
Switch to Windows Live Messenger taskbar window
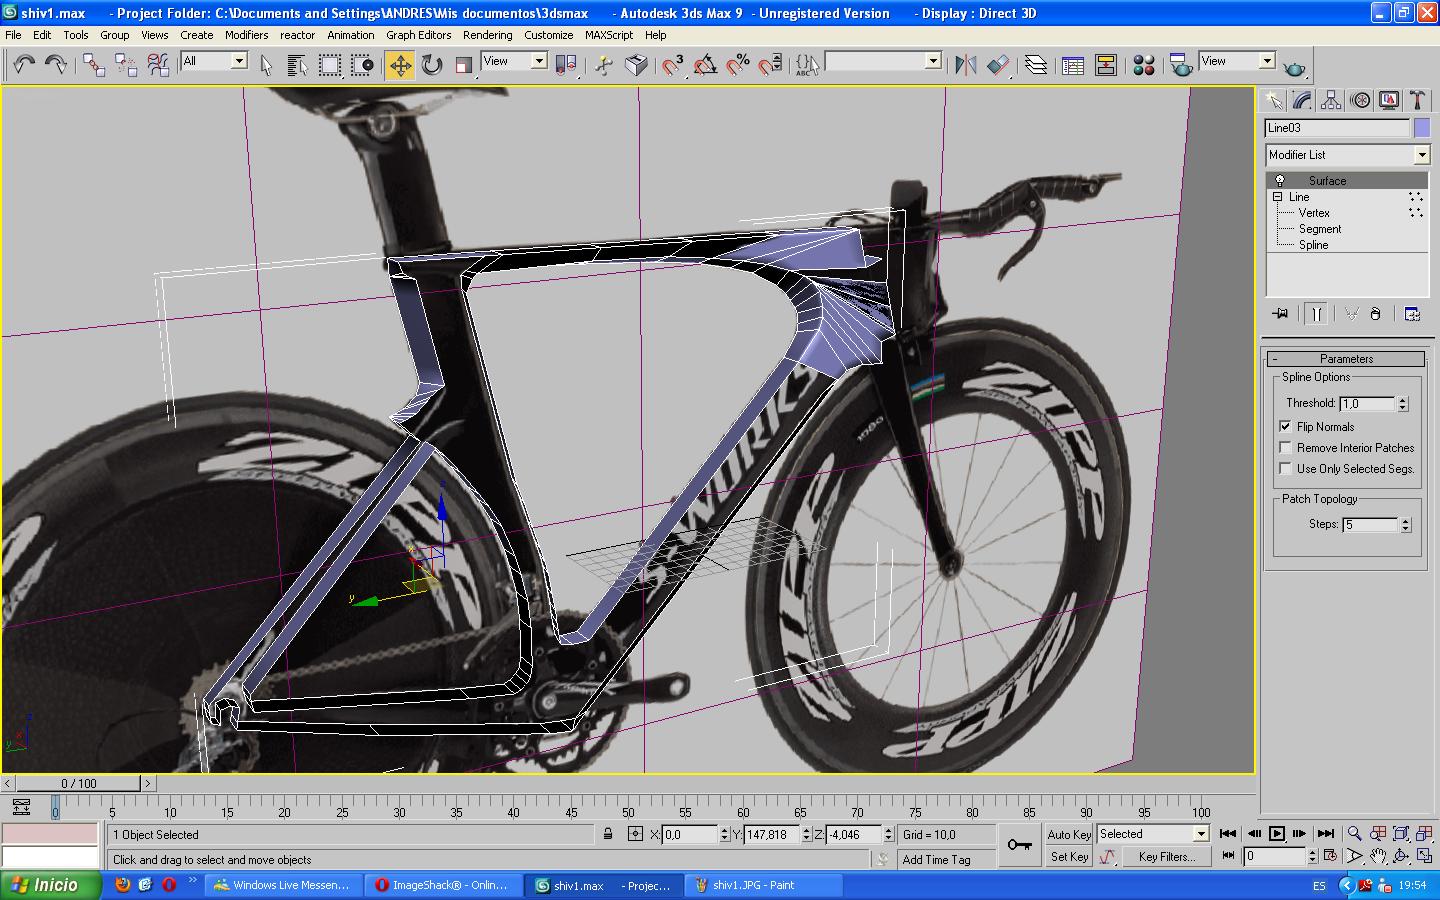284,885
